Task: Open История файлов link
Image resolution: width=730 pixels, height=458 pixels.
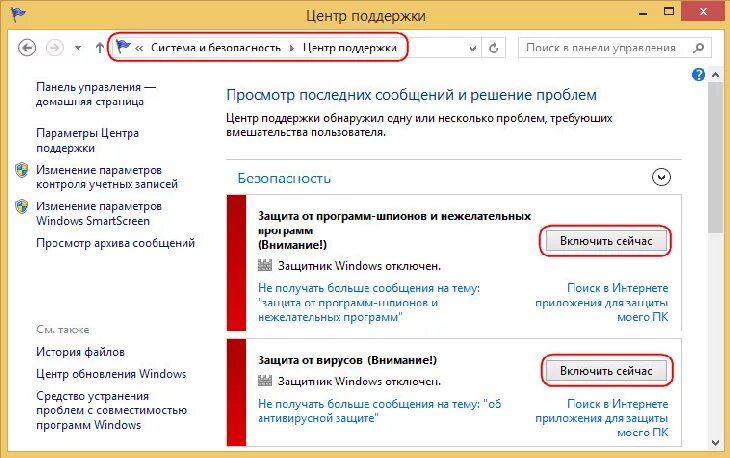Action: click(x=81, y=352)
